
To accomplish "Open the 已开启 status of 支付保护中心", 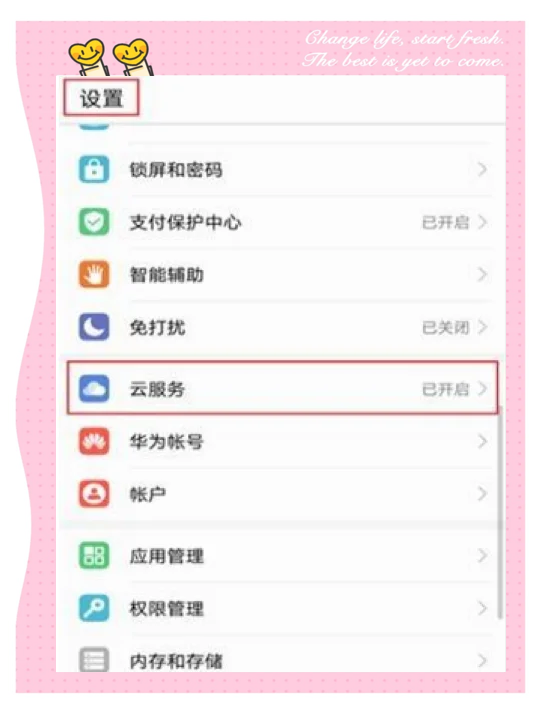I will [x=445, y=223].
